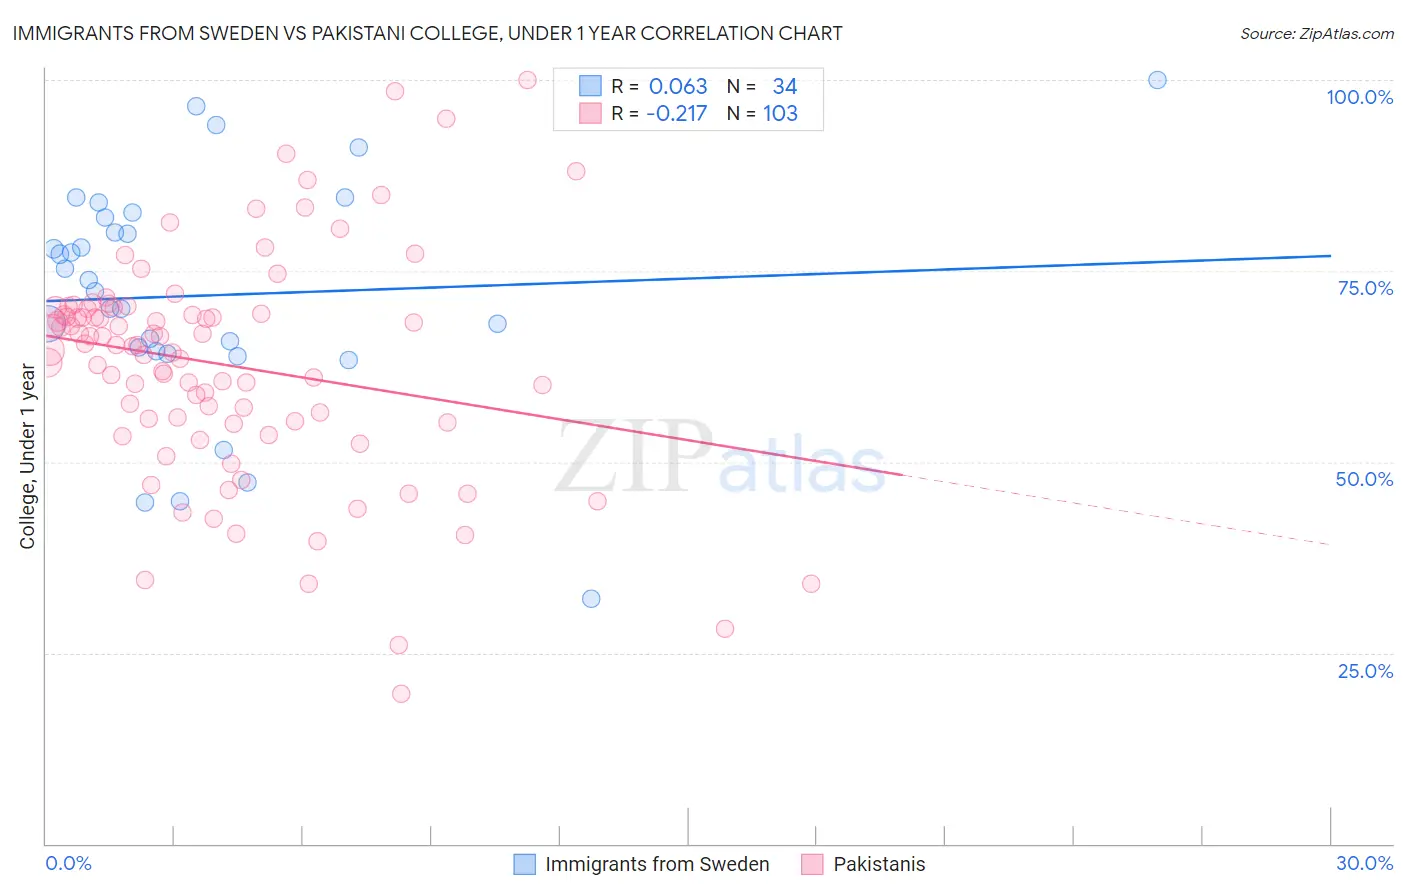Viewport: 1406px width, 892px height.
Task: Click the pink swatch beside R = -0.217
Action: (590, 113)
